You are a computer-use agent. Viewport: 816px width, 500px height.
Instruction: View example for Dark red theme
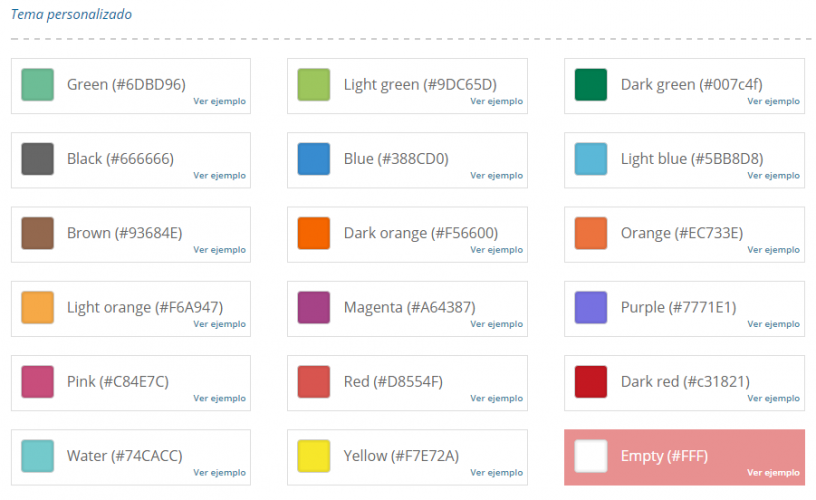[773, 398]
